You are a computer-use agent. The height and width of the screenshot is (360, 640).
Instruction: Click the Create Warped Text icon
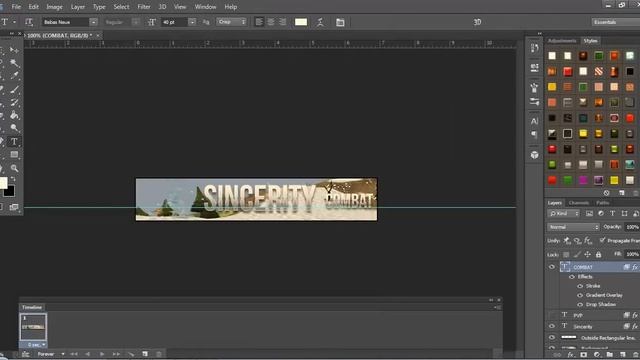[x=320, y=22]
